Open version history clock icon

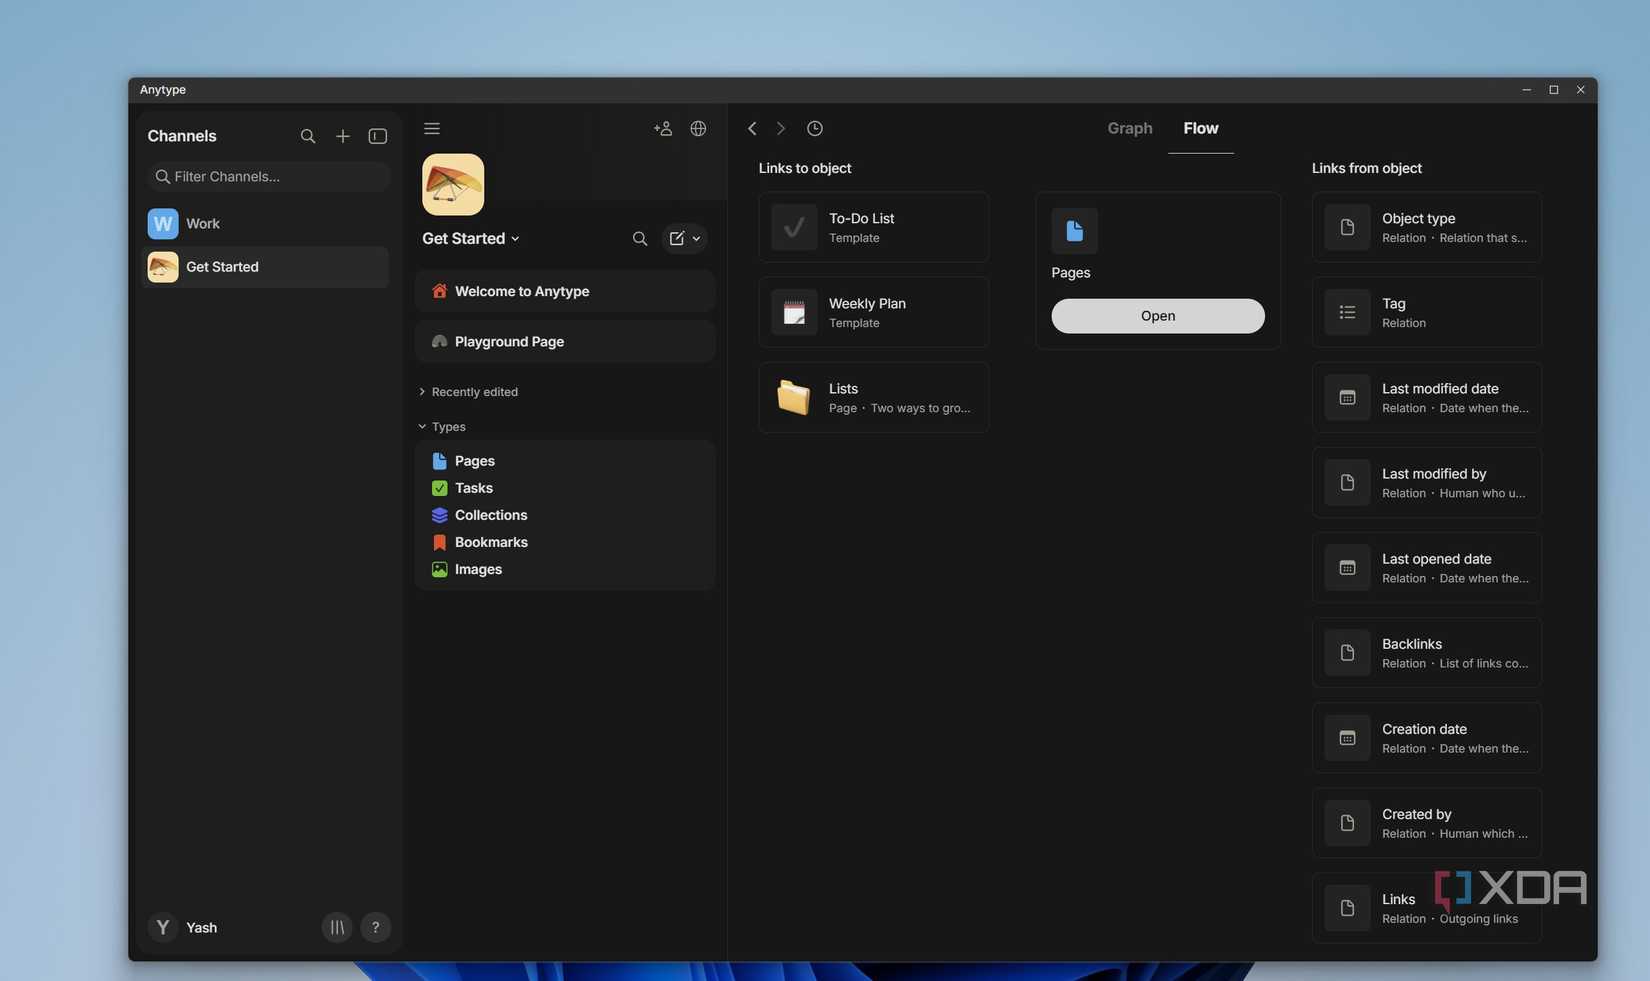[x=815, y=128]
